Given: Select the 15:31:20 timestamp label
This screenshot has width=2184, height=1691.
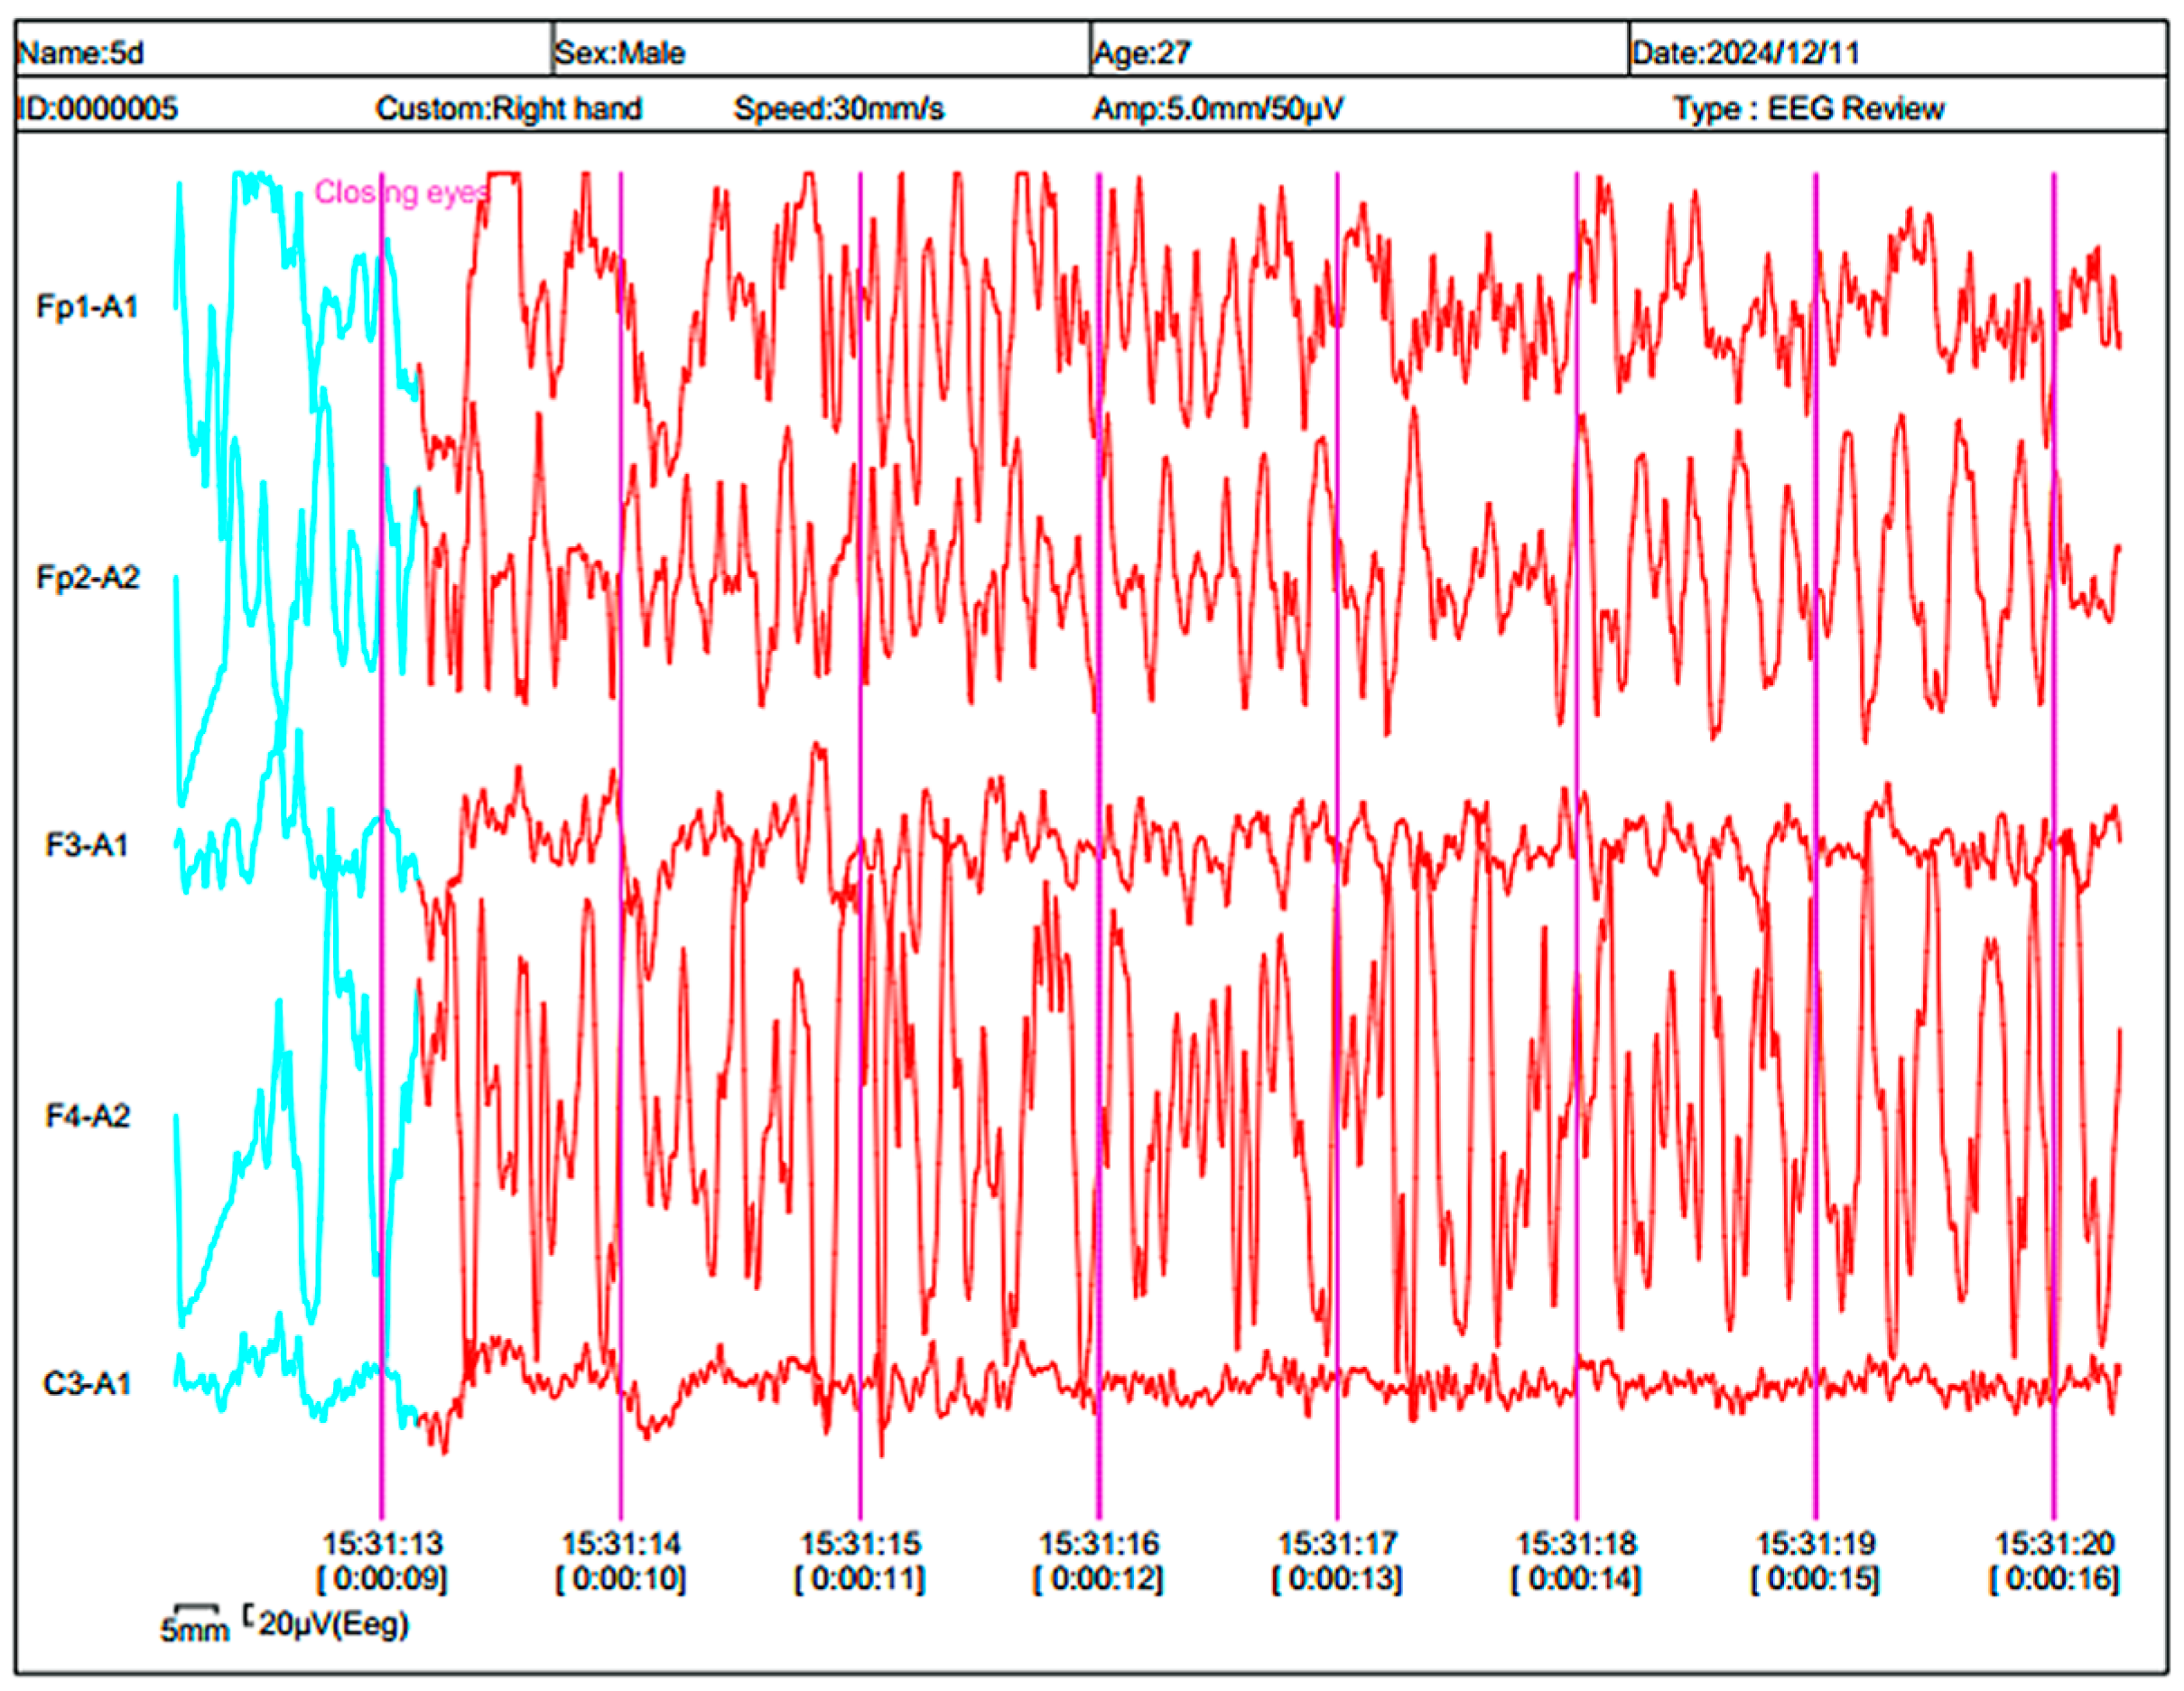Looking at the screenshot, I should point(2055,1543).
